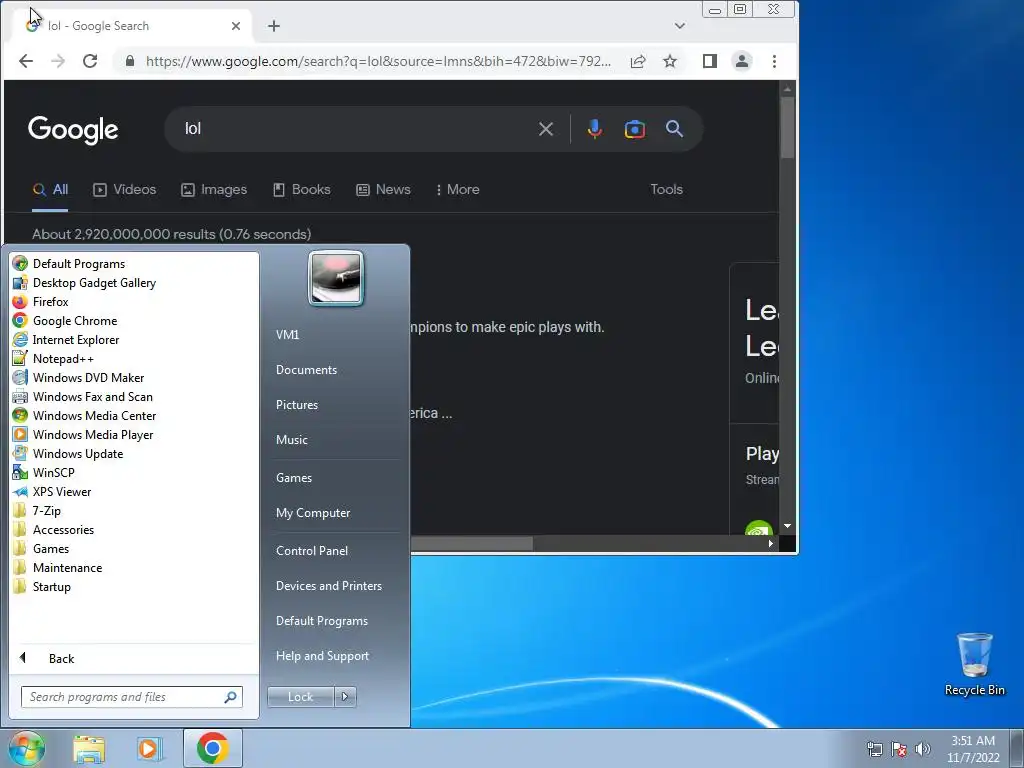Viewport: 1024px width, 768px height.
Task: Click the Google logo
Action: coord(73,129)
